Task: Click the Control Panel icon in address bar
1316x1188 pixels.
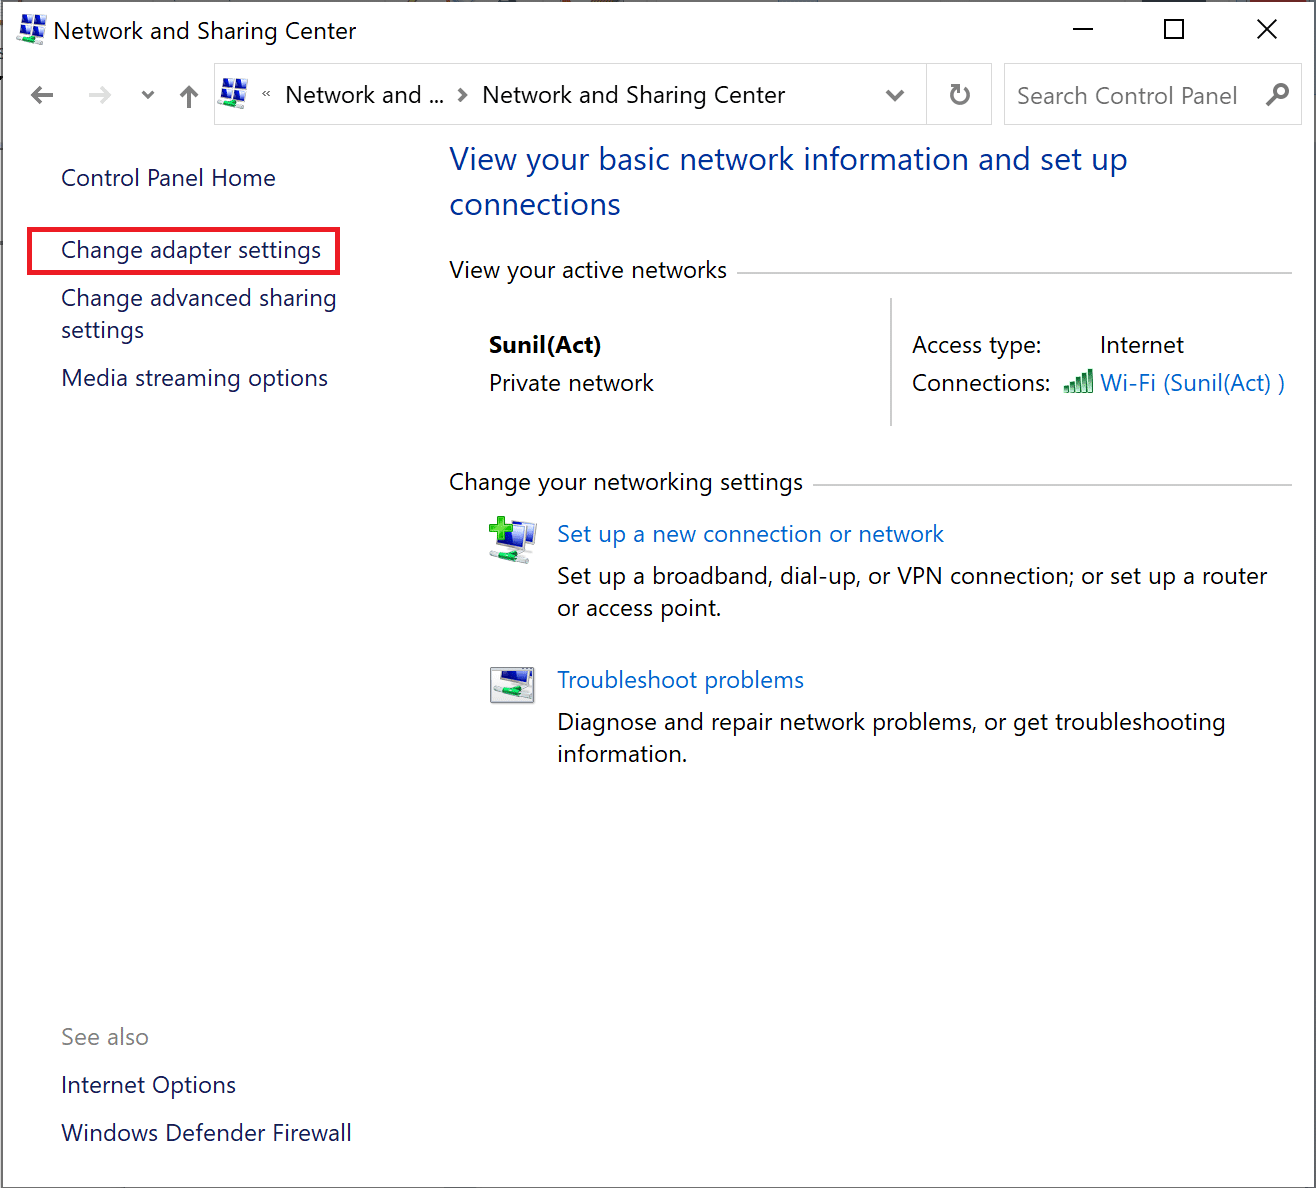Action: [x=234, y=94]
